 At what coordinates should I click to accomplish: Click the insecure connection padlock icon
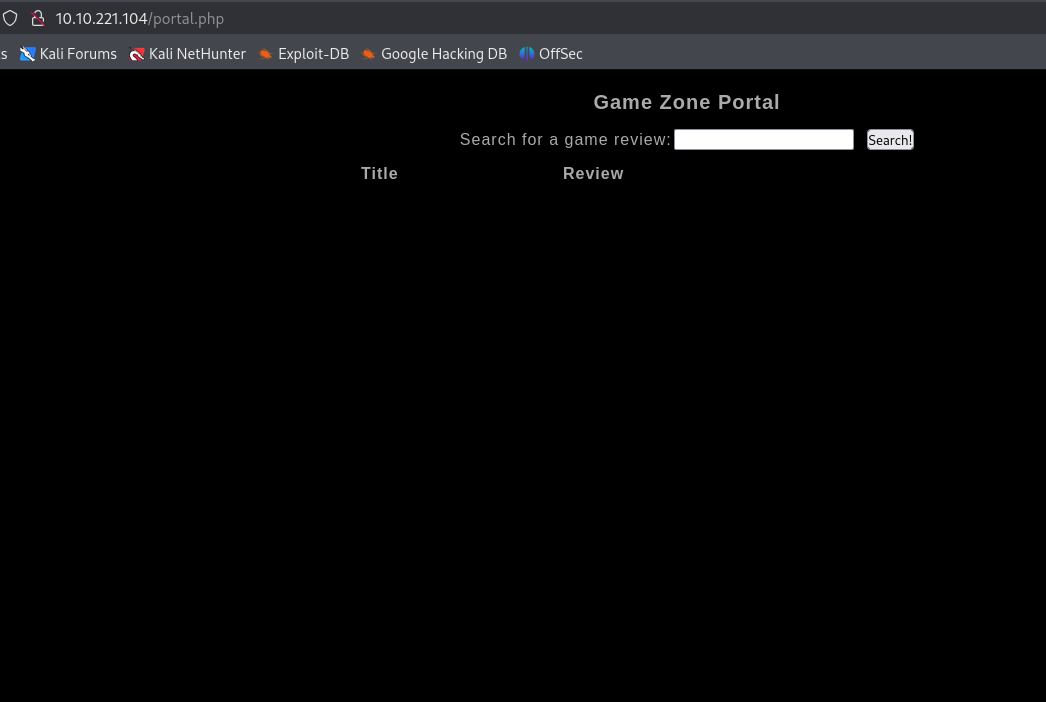pos(38,19)
